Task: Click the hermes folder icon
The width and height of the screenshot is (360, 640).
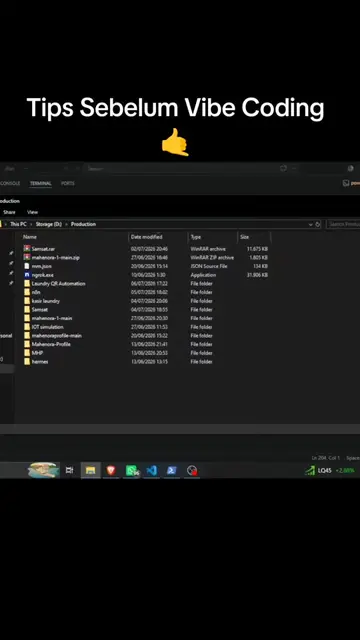Action: [27, 361]
